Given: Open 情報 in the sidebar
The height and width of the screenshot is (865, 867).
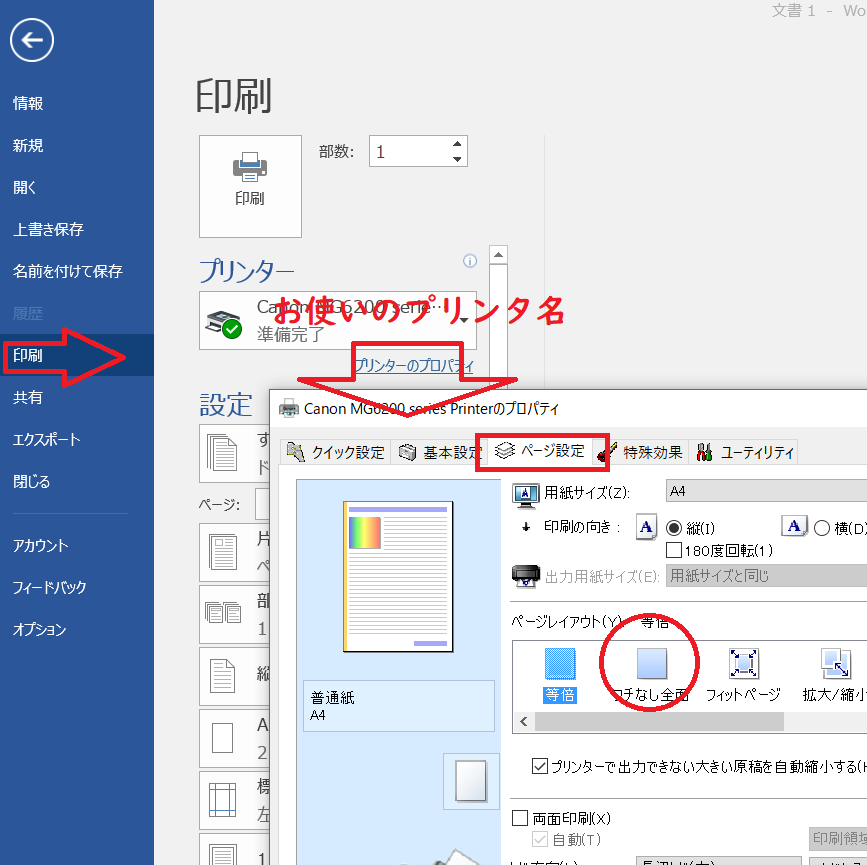Looking at the screenshot, I should point(28,103).
